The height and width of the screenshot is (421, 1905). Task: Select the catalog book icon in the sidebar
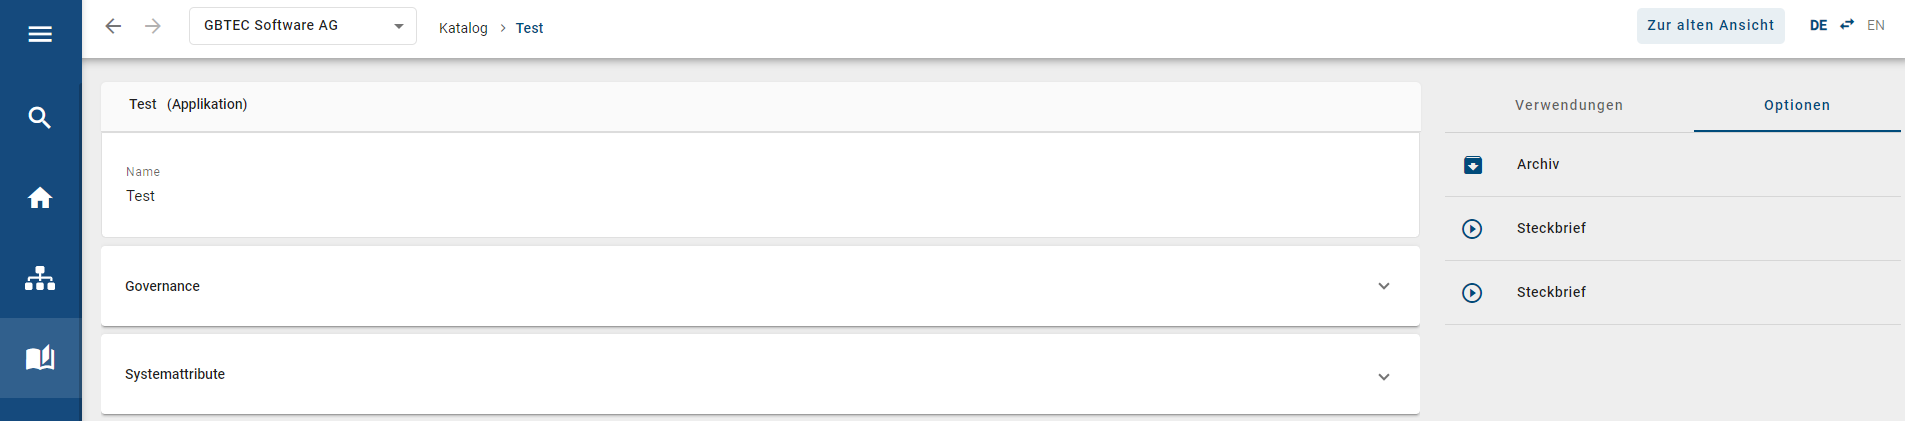pyautogui.click(x=40, y=358)
